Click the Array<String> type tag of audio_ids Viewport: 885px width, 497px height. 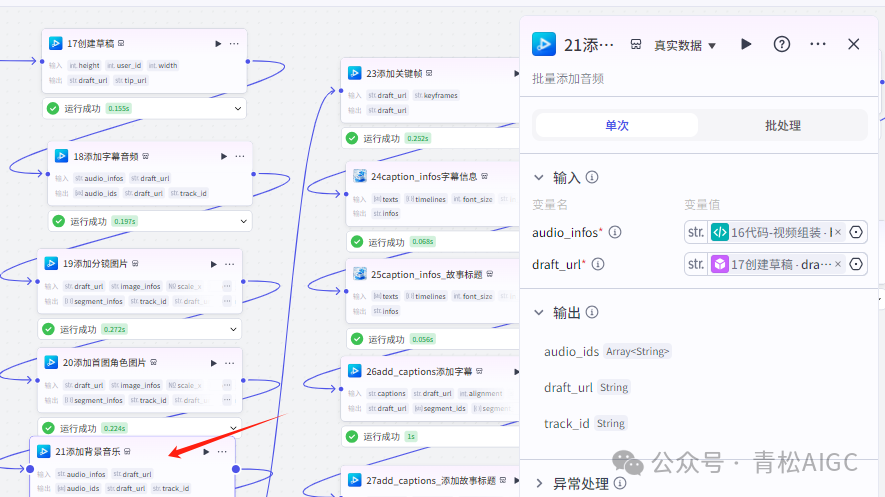[x=637, y=351]
